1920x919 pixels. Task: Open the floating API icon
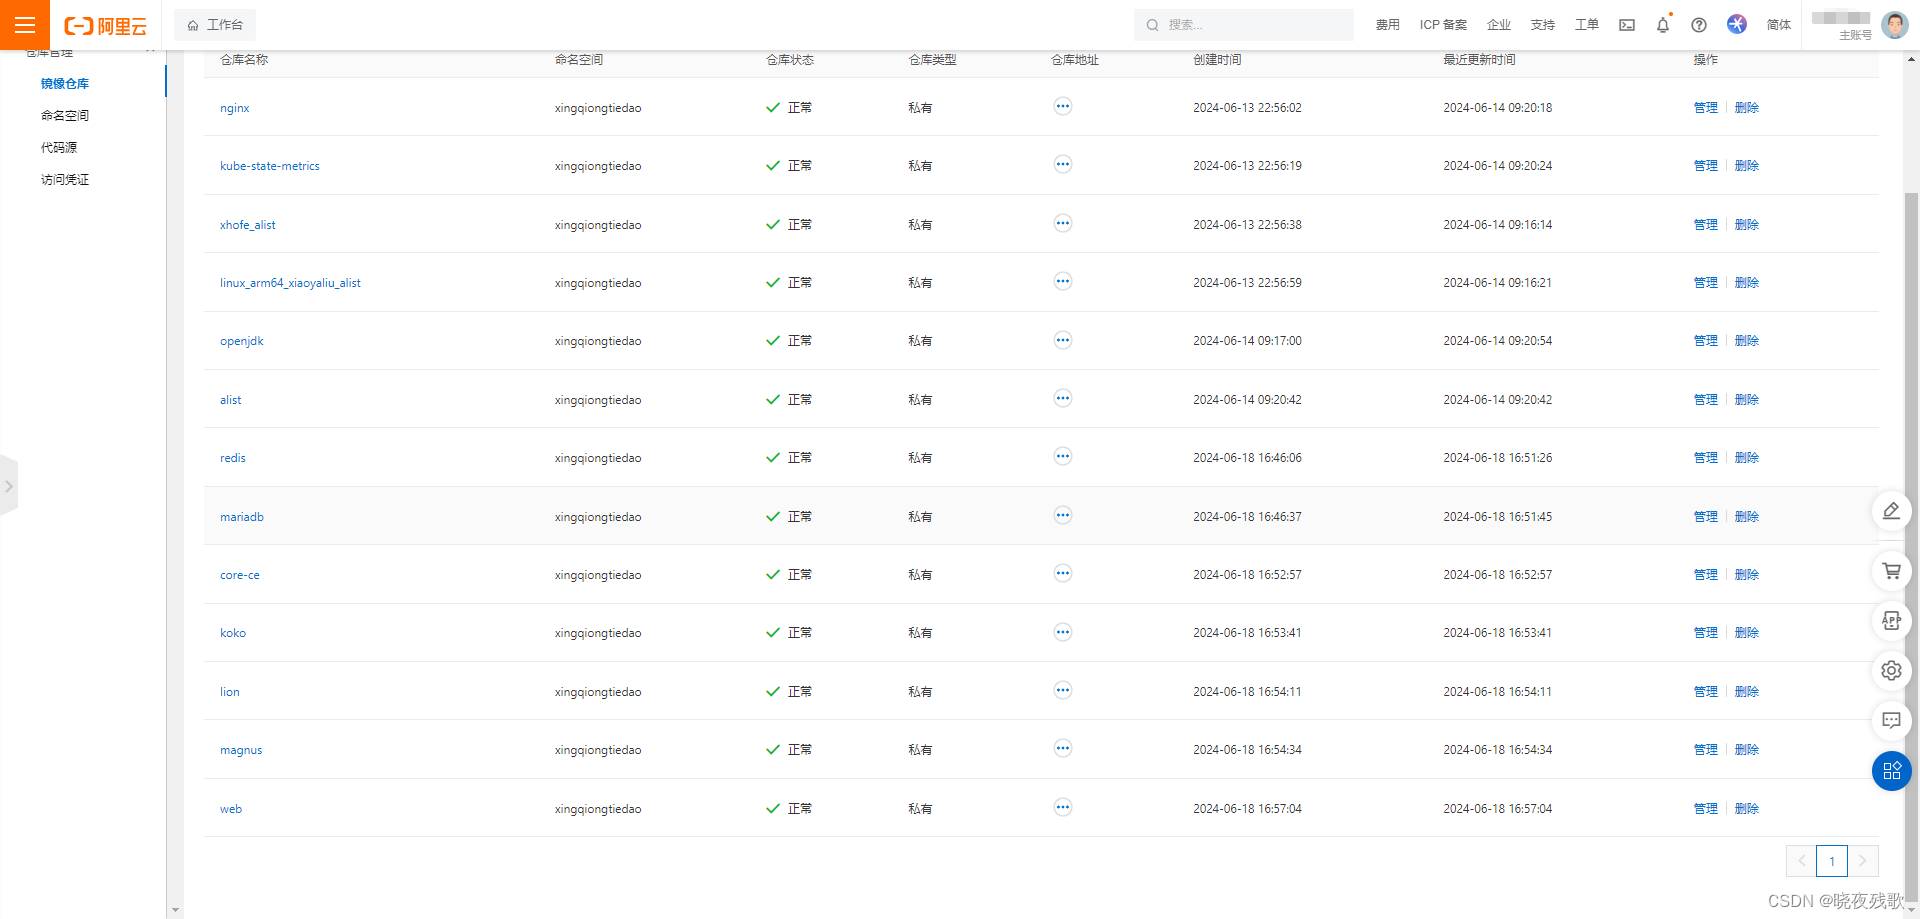(x=1891, y=621)
